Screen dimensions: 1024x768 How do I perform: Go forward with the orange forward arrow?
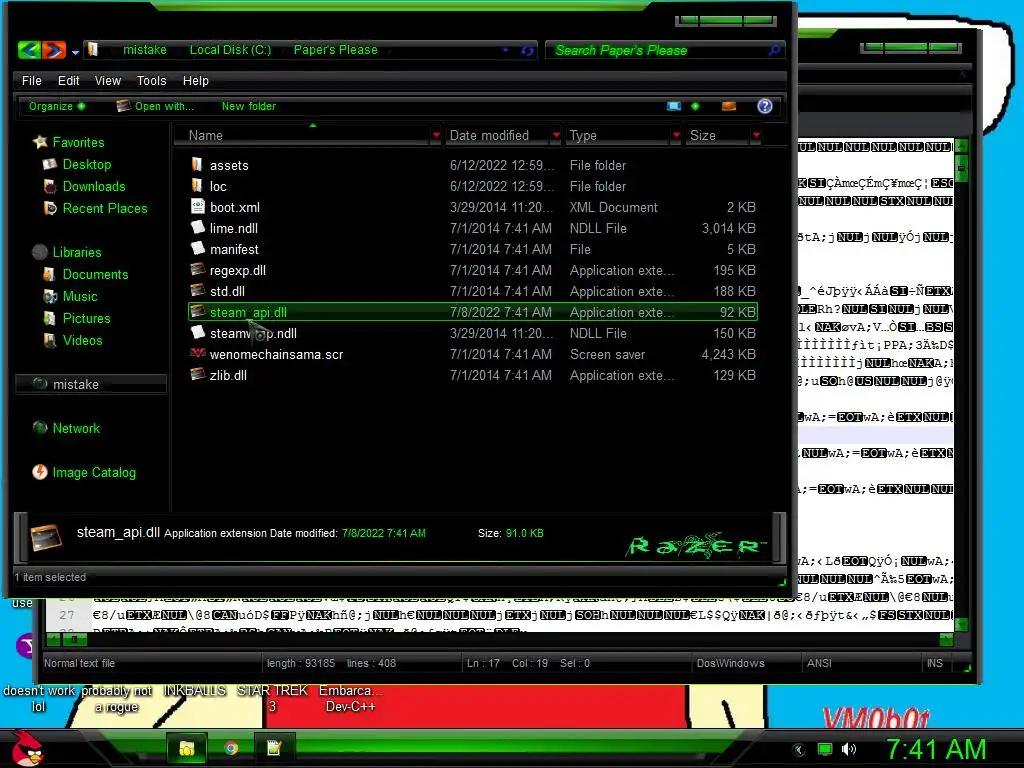pyautogui.click(x=54, y=50)
